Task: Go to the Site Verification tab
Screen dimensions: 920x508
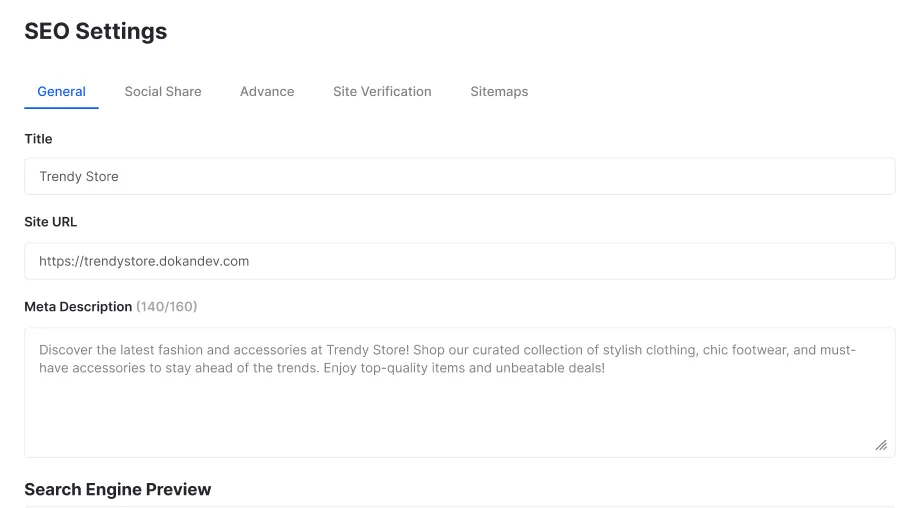Action: pyautogui.click(x=382, y=92)
